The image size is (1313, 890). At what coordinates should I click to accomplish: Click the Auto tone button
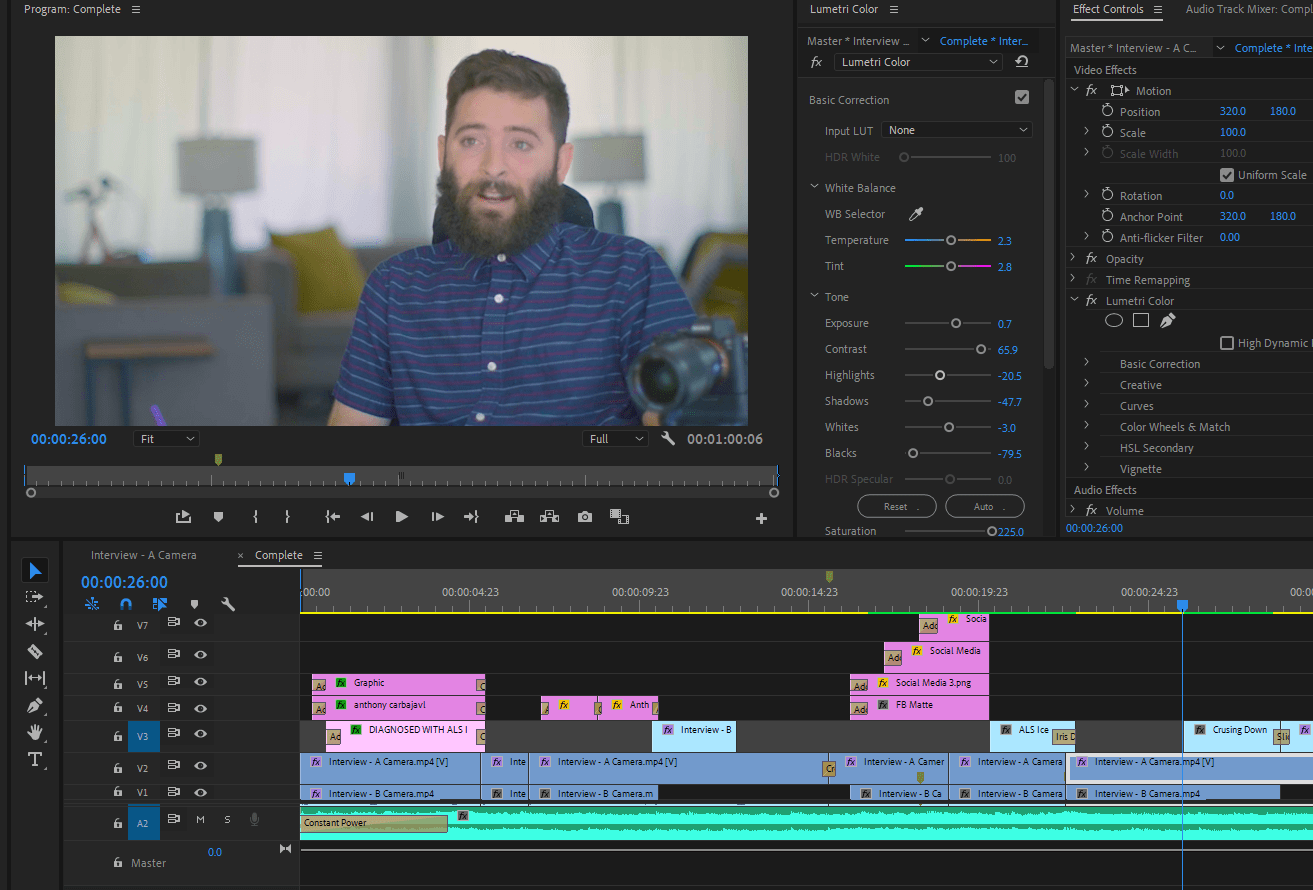984,506
